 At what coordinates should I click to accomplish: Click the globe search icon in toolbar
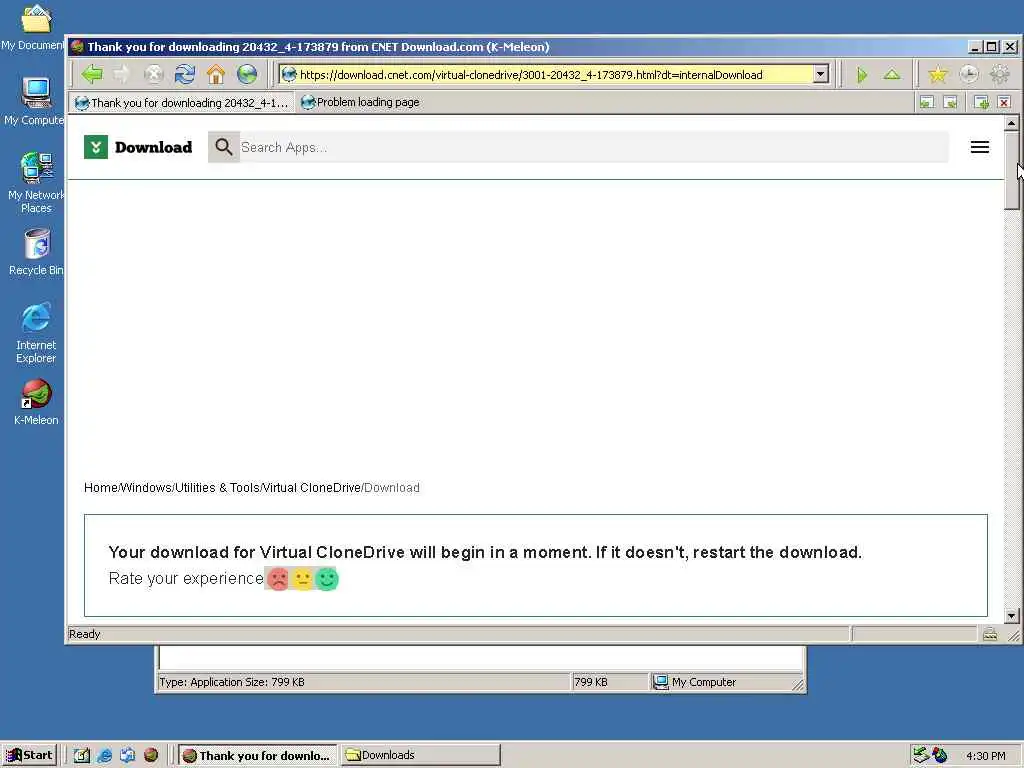247,74
